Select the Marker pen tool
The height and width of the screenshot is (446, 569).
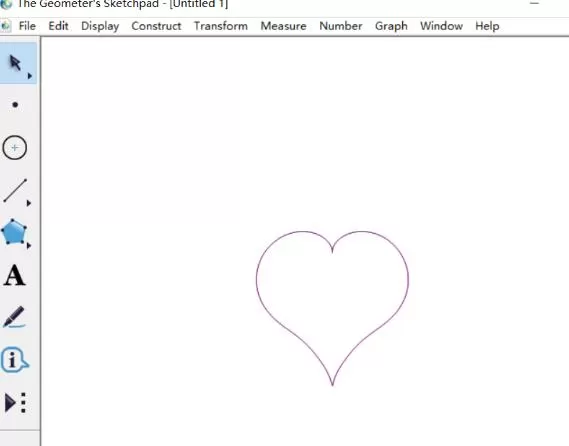click(x=14, y=317)
